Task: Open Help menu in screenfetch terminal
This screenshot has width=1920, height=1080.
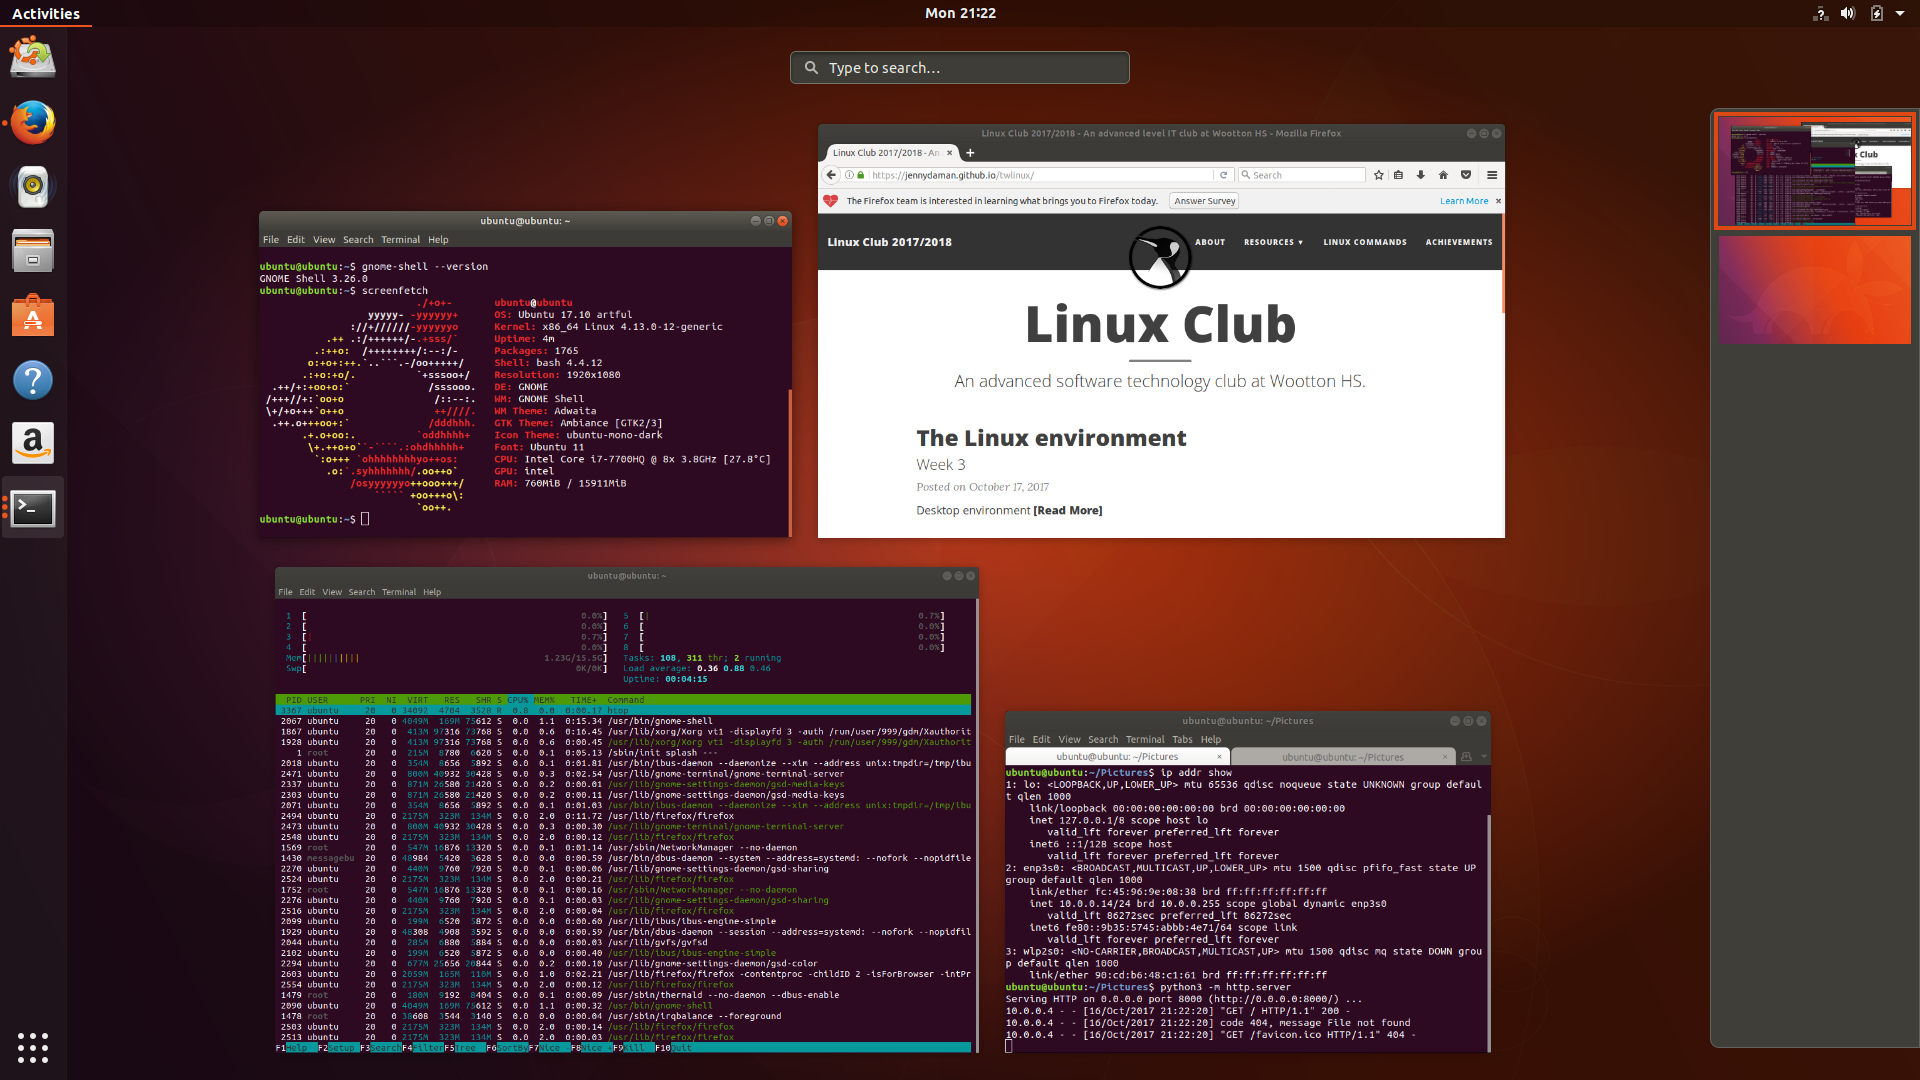Action: tap(438, 240)
